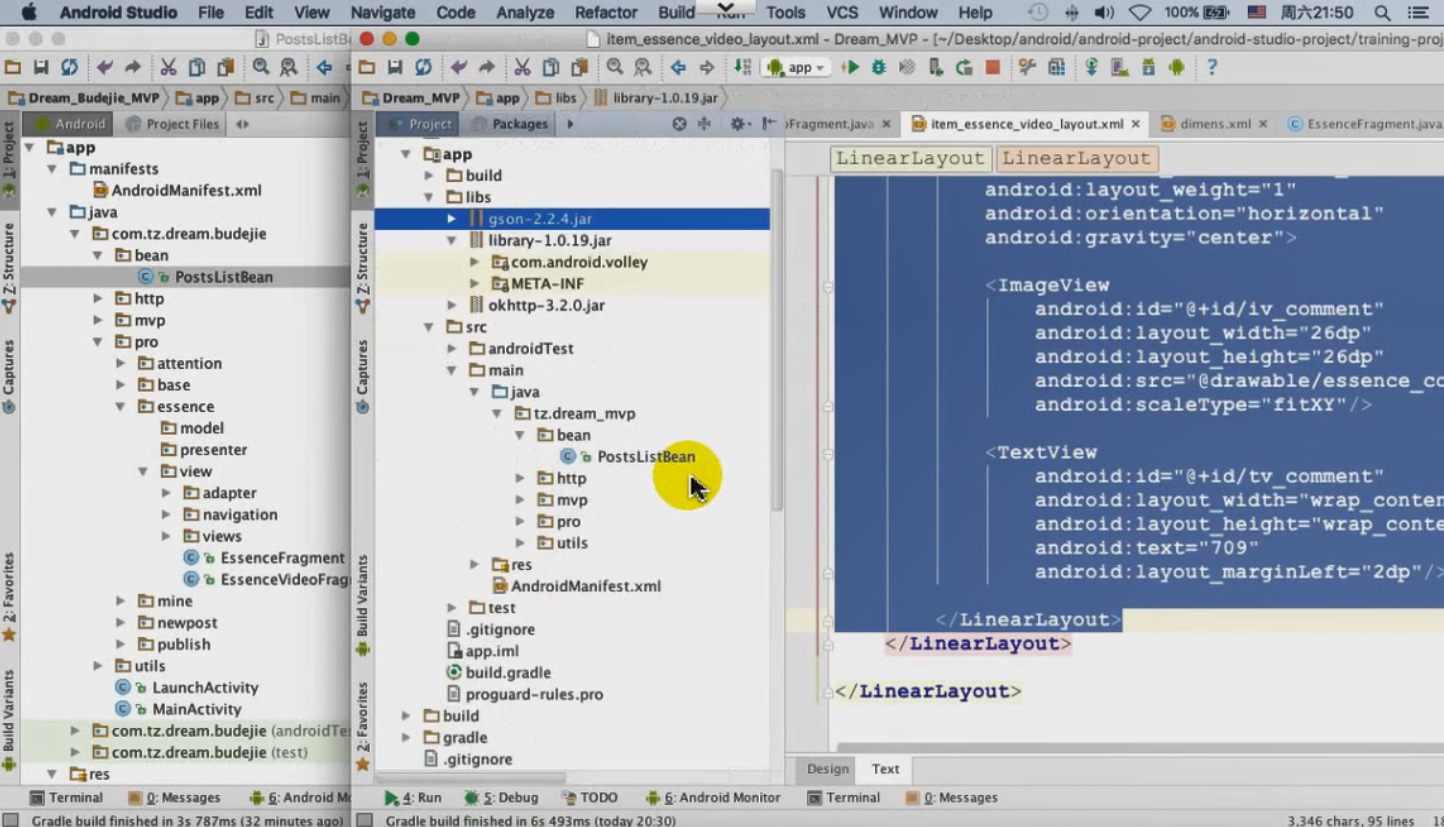Image resolution: width=1444 pixels, height=827 pixels.
Task: Click Save icon in Dream_Budejie_MVP window toolbar
Action: click(x=41, y=68)
